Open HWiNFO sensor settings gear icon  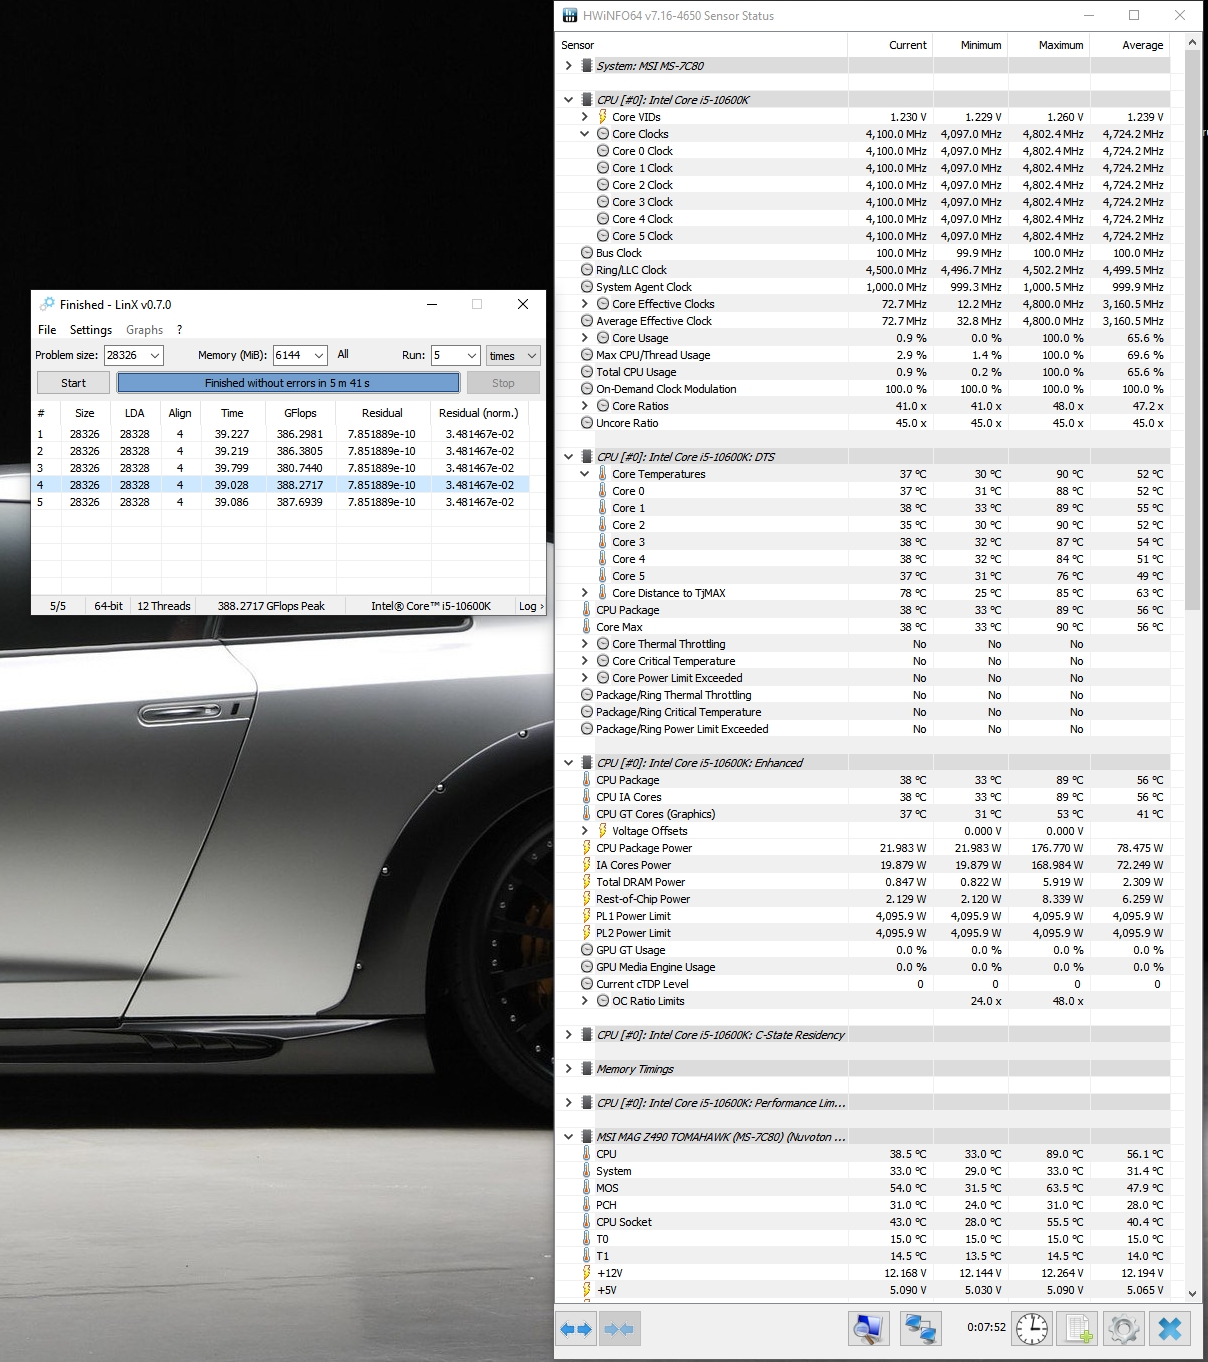pos(1123,1329)
